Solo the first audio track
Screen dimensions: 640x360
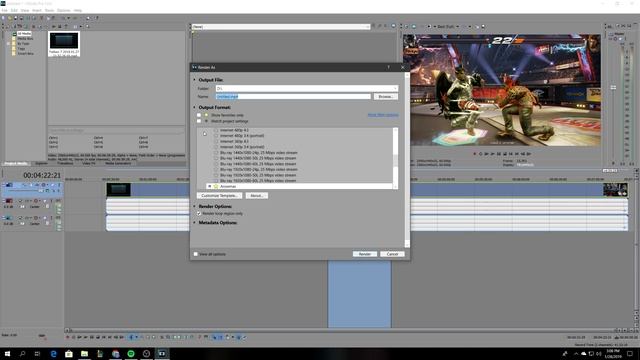(51, 201)
